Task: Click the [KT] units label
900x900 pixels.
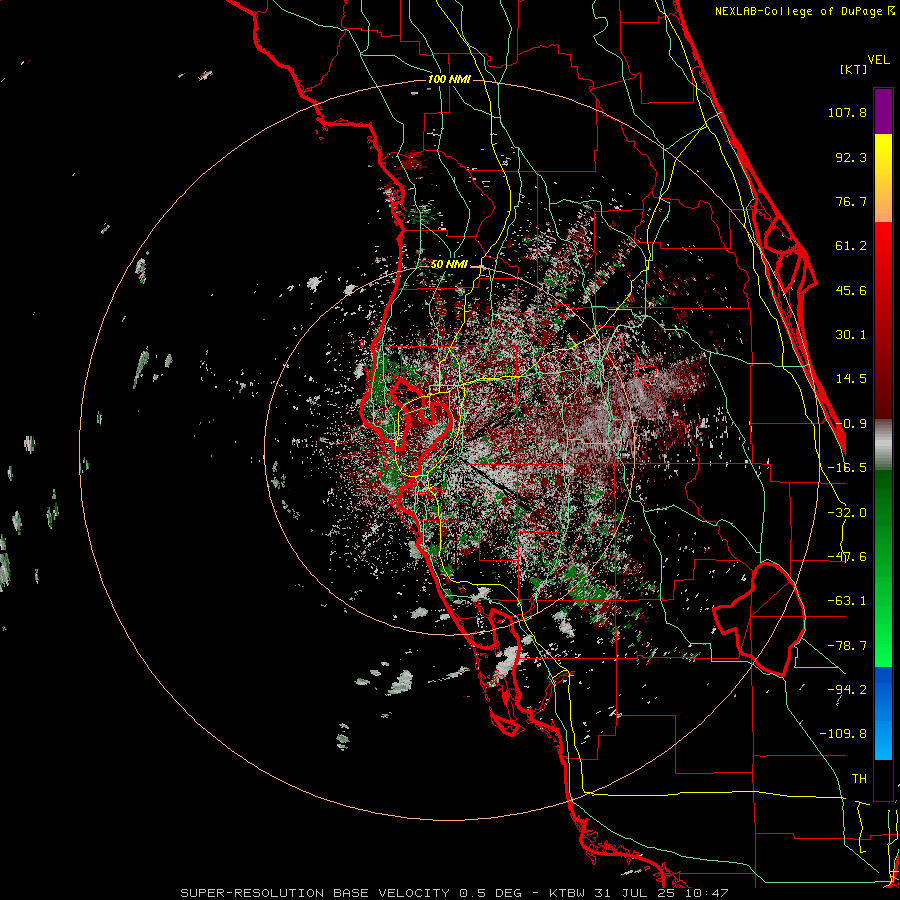Action: [854, 69]
